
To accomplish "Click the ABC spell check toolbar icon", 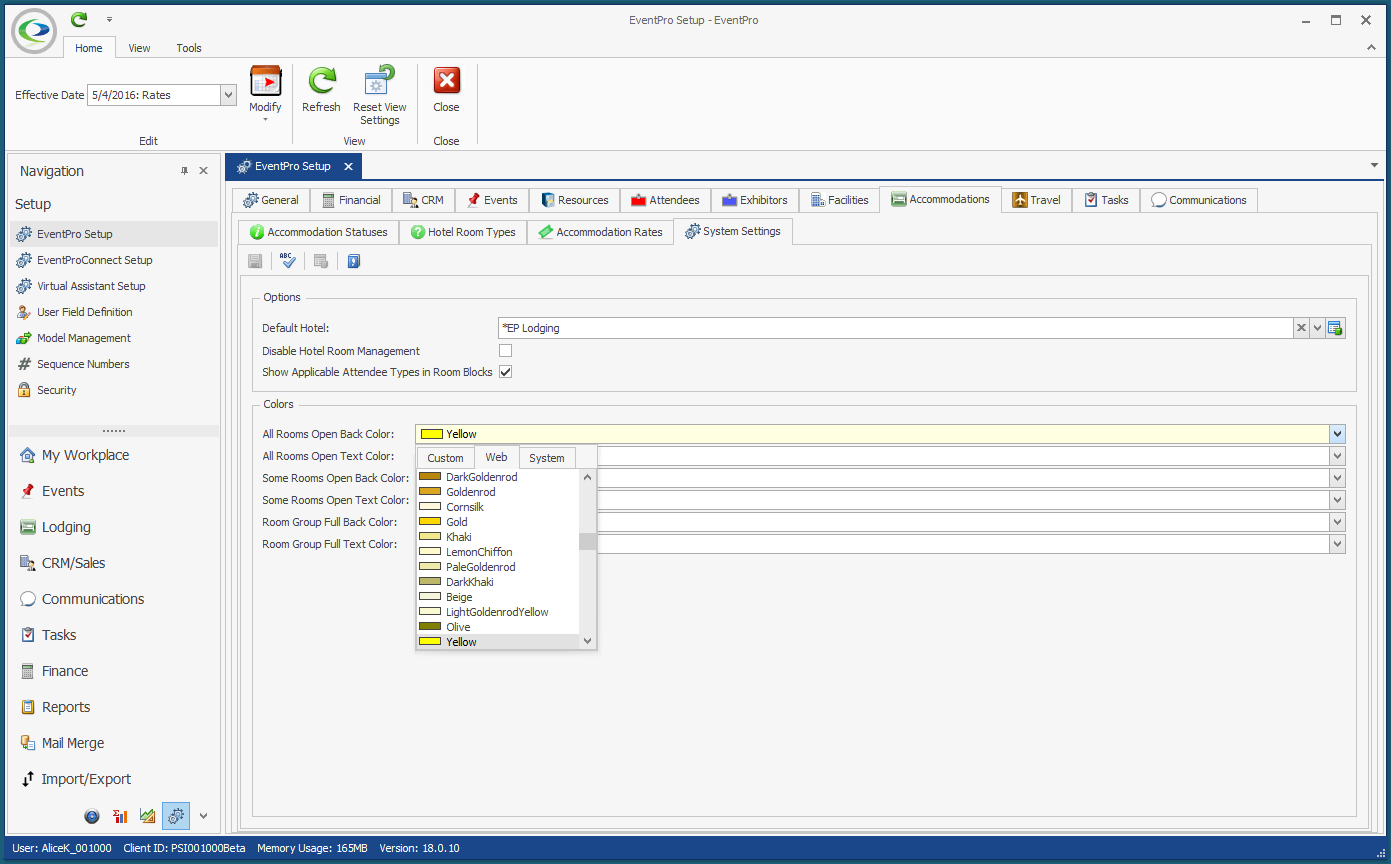I will click(x=288, y=261).
